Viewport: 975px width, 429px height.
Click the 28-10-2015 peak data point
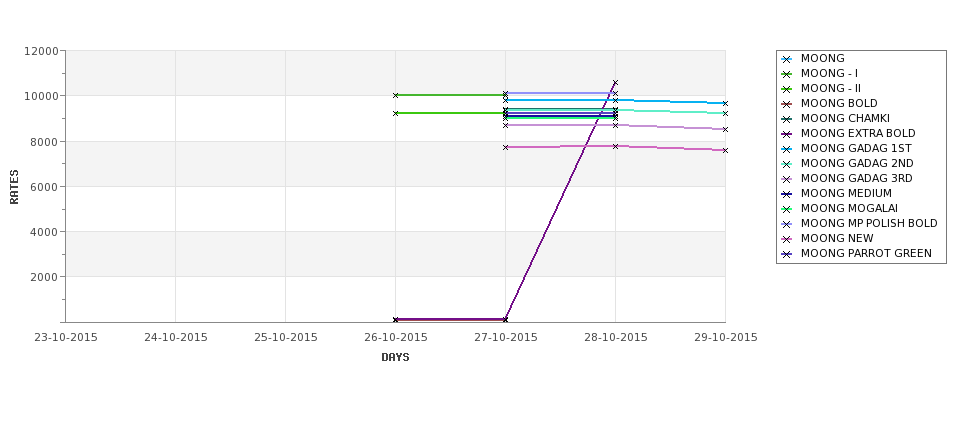616,82
